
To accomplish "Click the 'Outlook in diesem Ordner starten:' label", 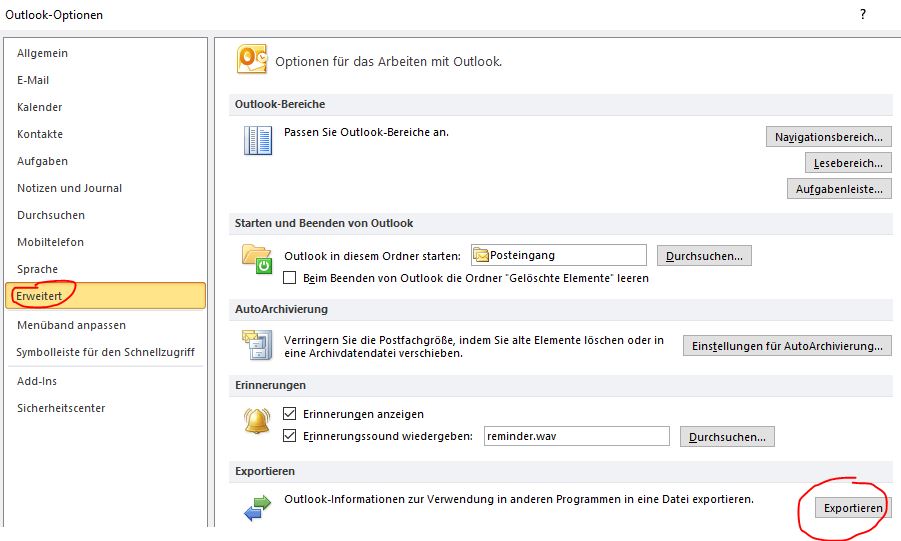I will pos(372,256).
